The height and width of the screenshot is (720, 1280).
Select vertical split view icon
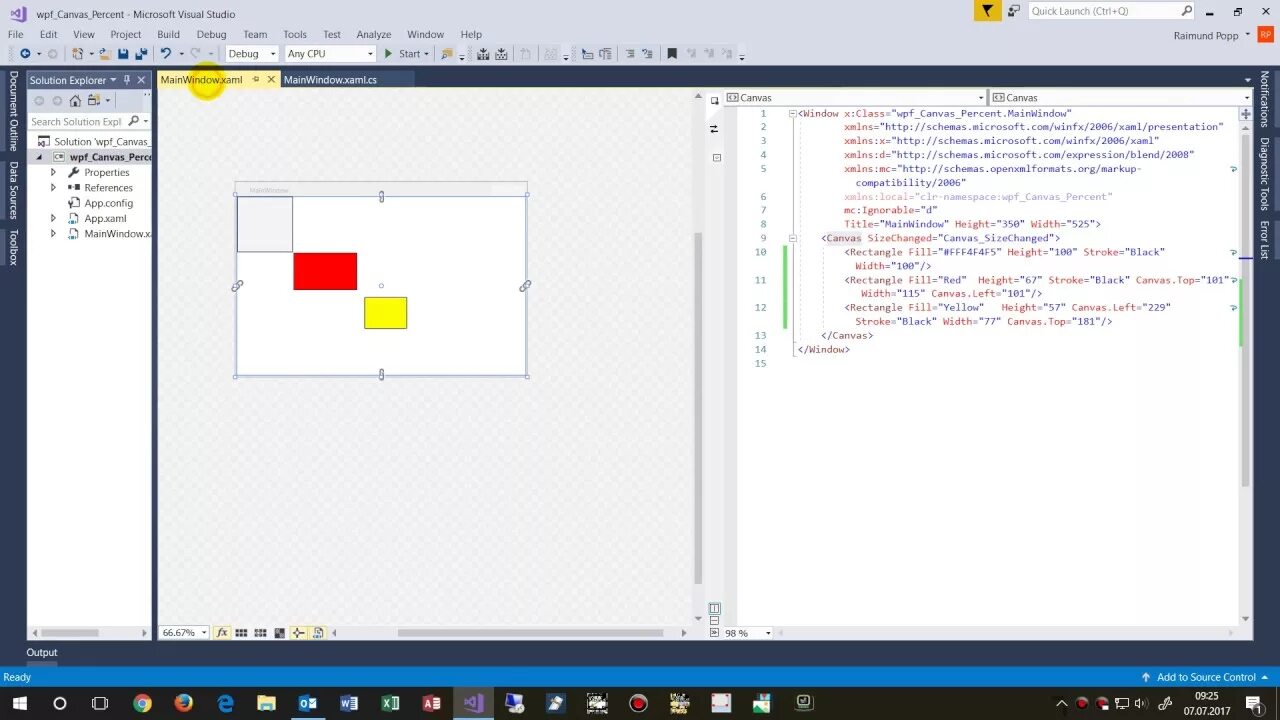pyautogui.click(x=714, y=608)
